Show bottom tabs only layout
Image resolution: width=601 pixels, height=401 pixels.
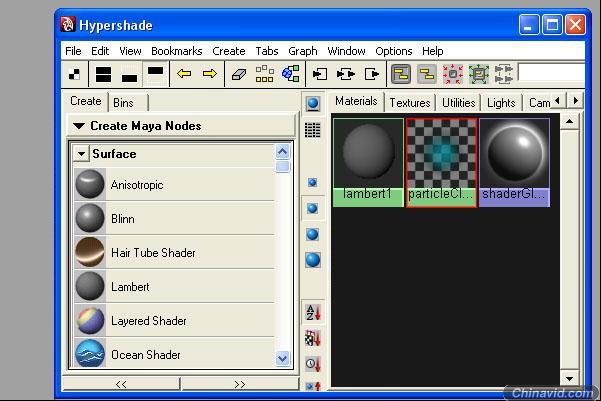129,74
